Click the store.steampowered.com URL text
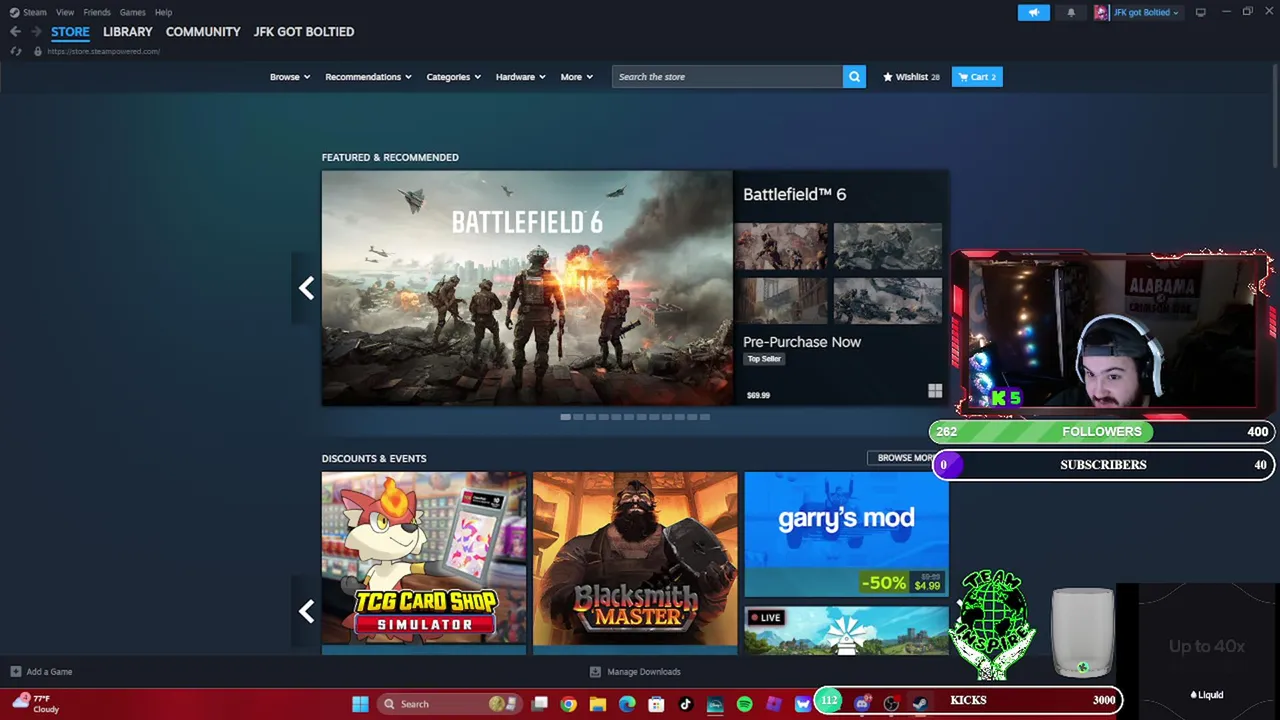Viewport: 1280px width, 720px height. 103,51
